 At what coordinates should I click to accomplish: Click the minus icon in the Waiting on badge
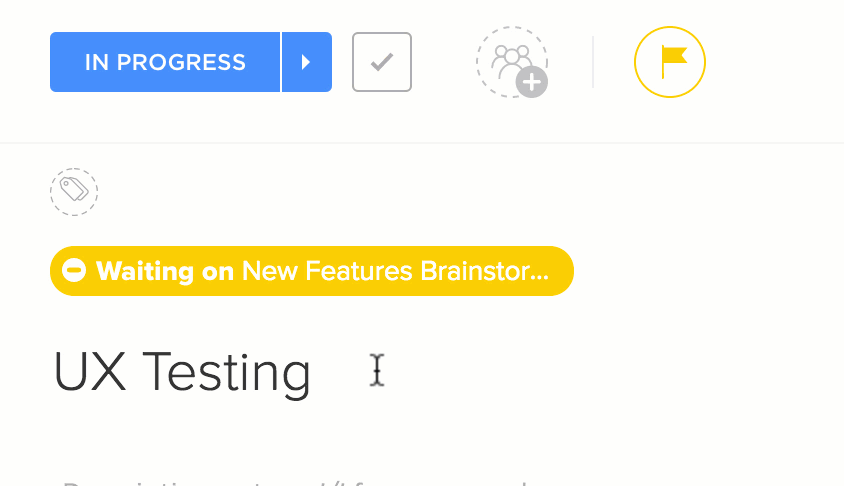[74, 271]
